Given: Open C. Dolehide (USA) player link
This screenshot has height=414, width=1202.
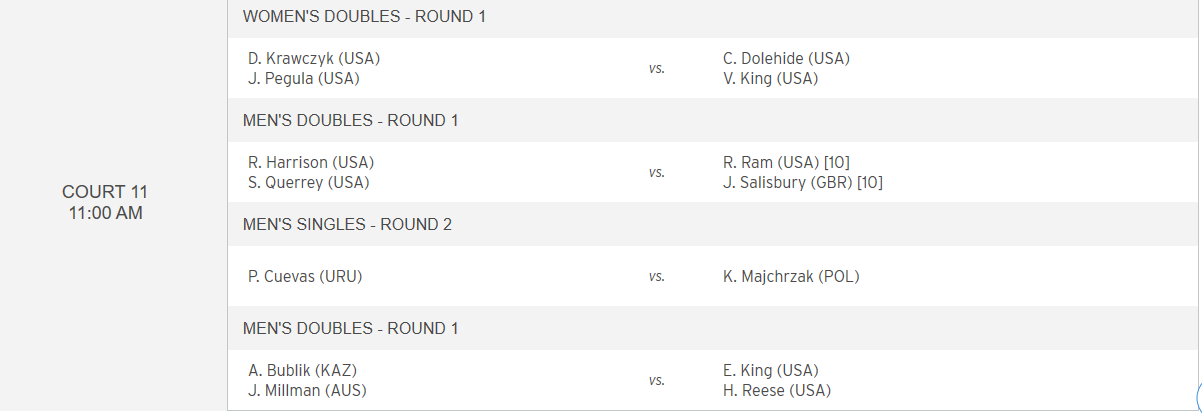Looking at the screenshot, I should point(786,58).
